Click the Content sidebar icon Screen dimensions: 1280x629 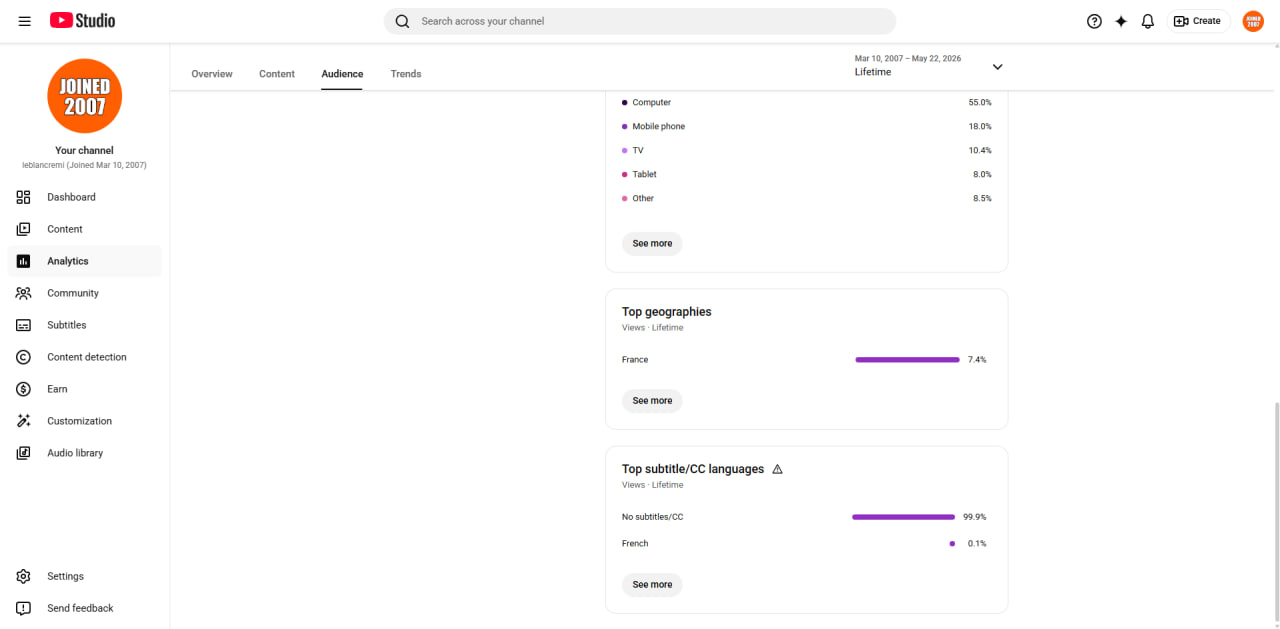click(x=23, y=229)
